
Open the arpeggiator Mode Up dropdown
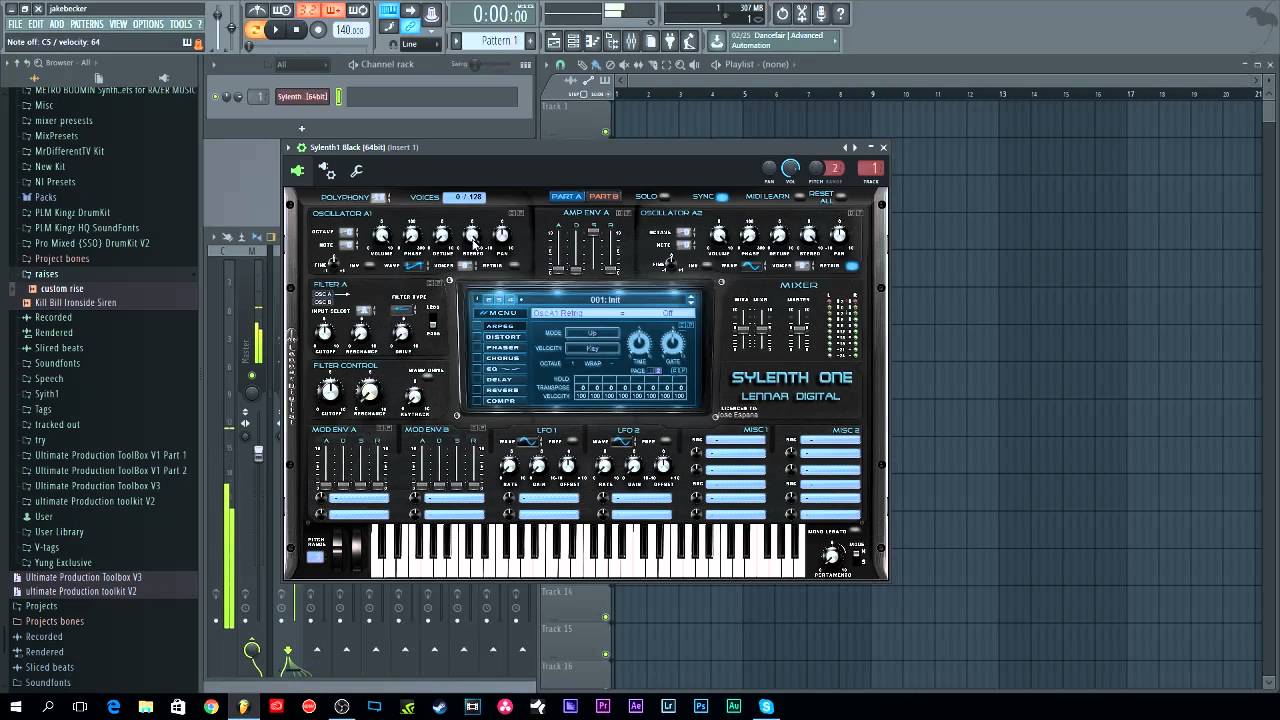pyautogui.click(x=592, y=333)
